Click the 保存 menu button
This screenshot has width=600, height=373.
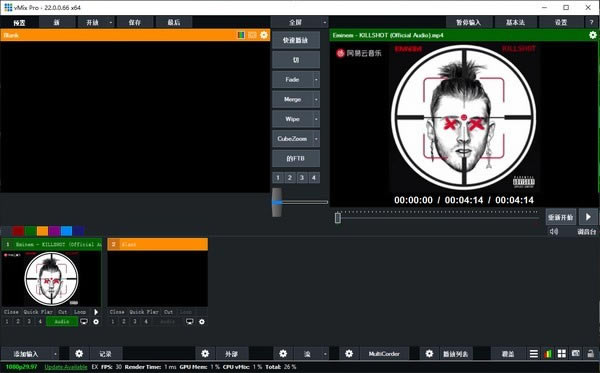[x=135, y=22]
